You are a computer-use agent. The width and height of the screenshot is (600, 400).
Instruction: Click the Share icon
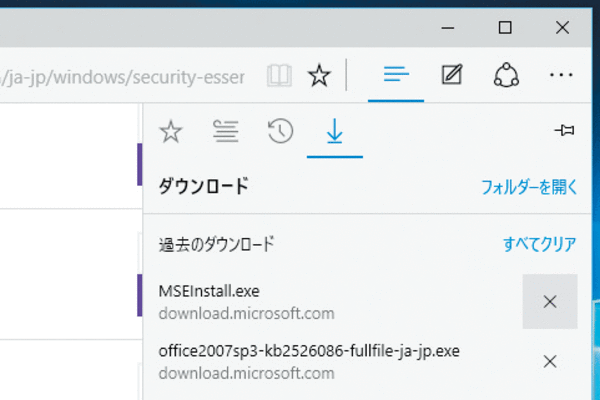click(x=506, y=75)
